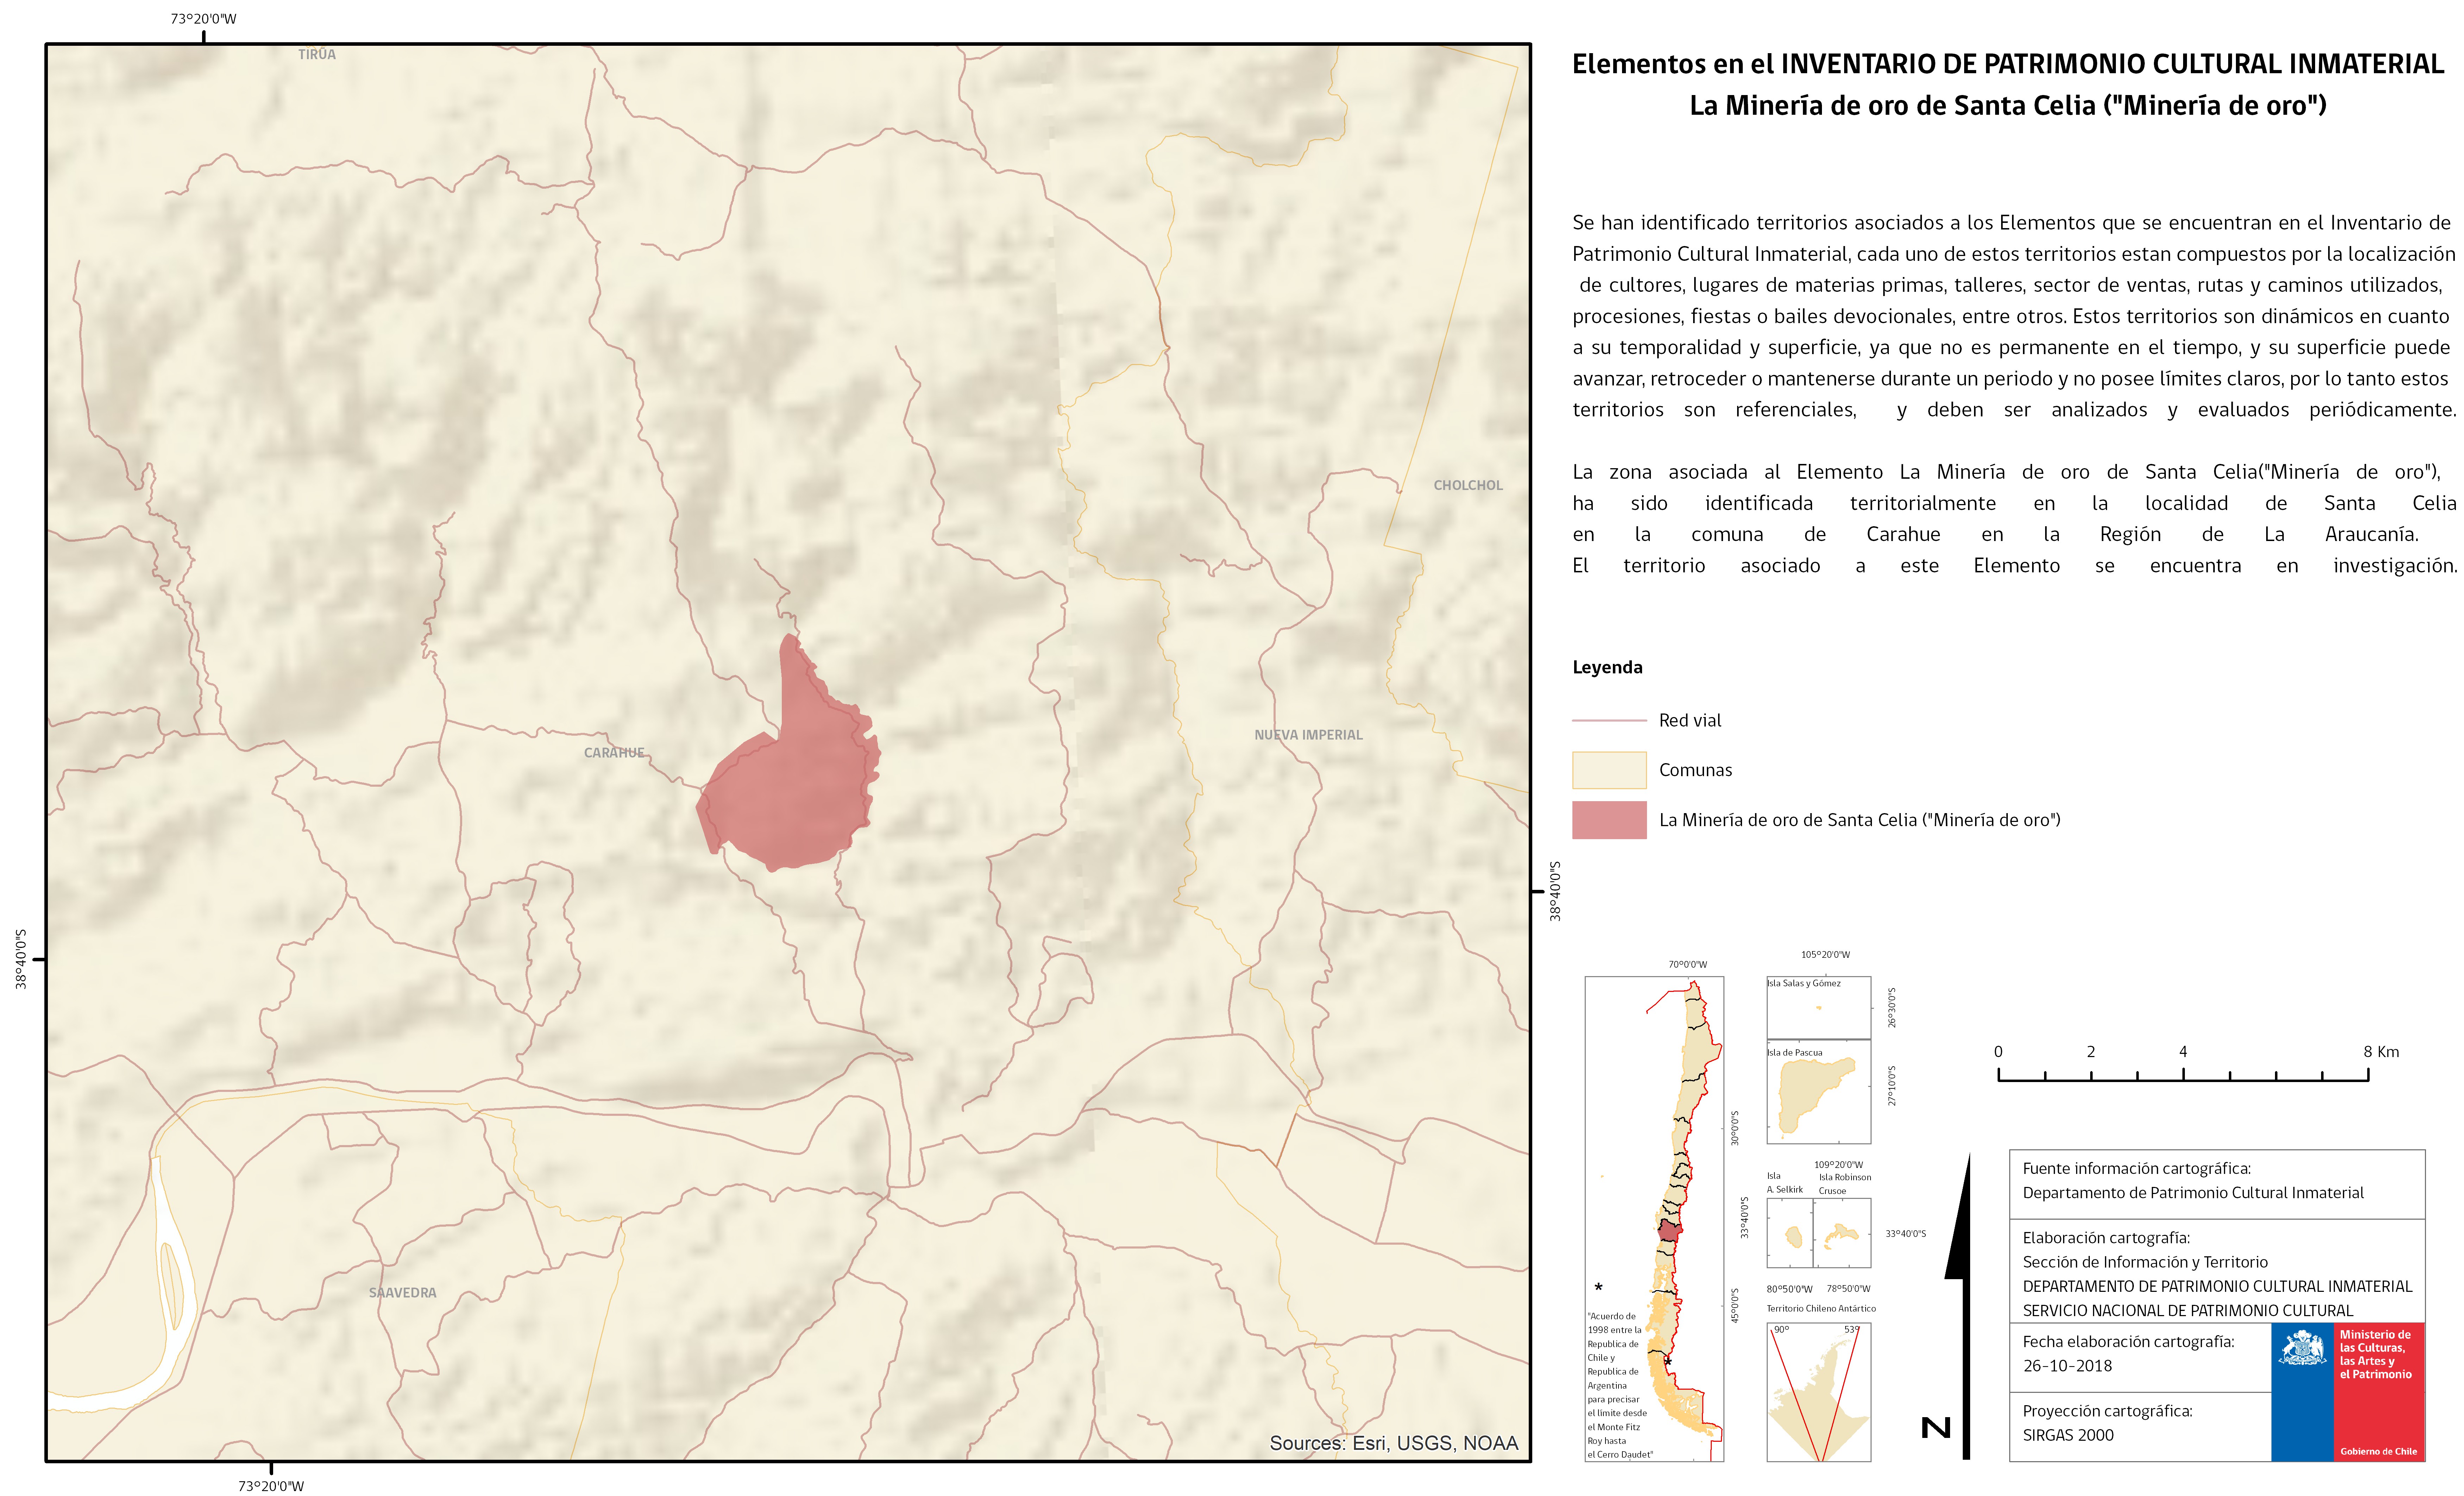The width and height of the screenshot is (2464, 1496).
Task: Click the Isla Robinson Crusoe inset map
Action: [x=1842, y=1233]
